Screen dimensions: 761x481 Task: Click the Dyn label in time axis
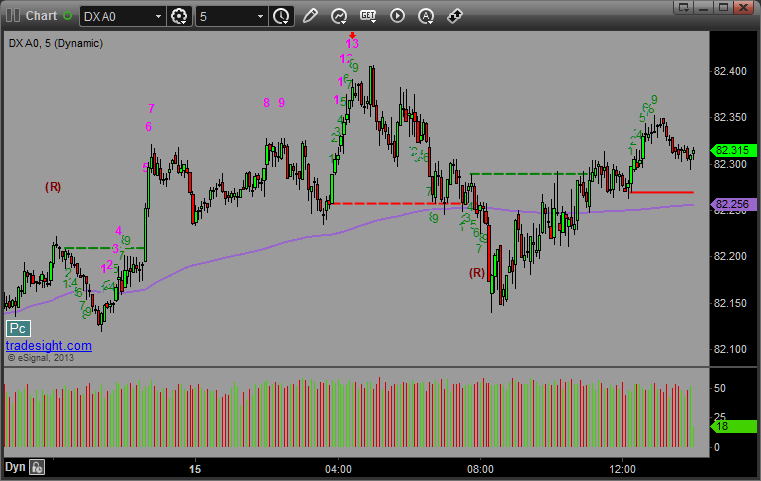15,467
